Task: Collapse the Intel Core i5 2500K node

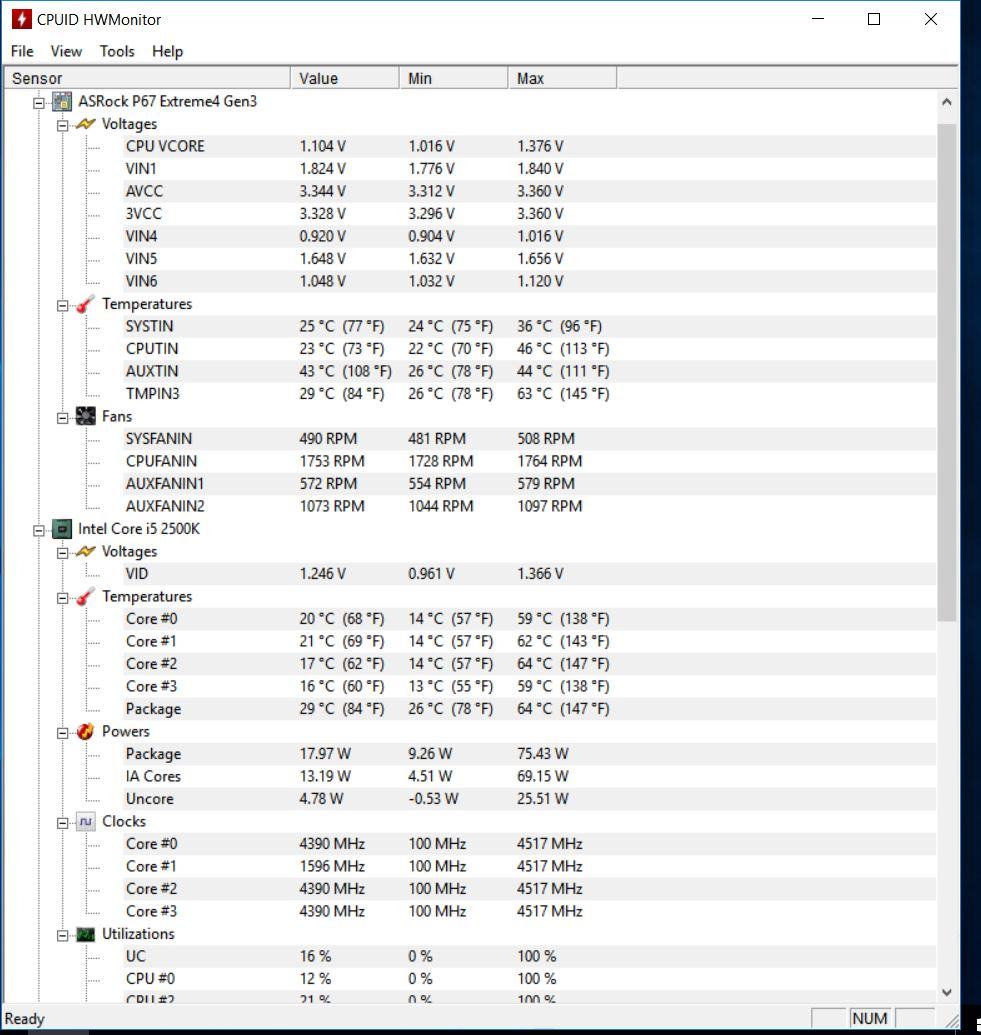Action: pos(39,531)
